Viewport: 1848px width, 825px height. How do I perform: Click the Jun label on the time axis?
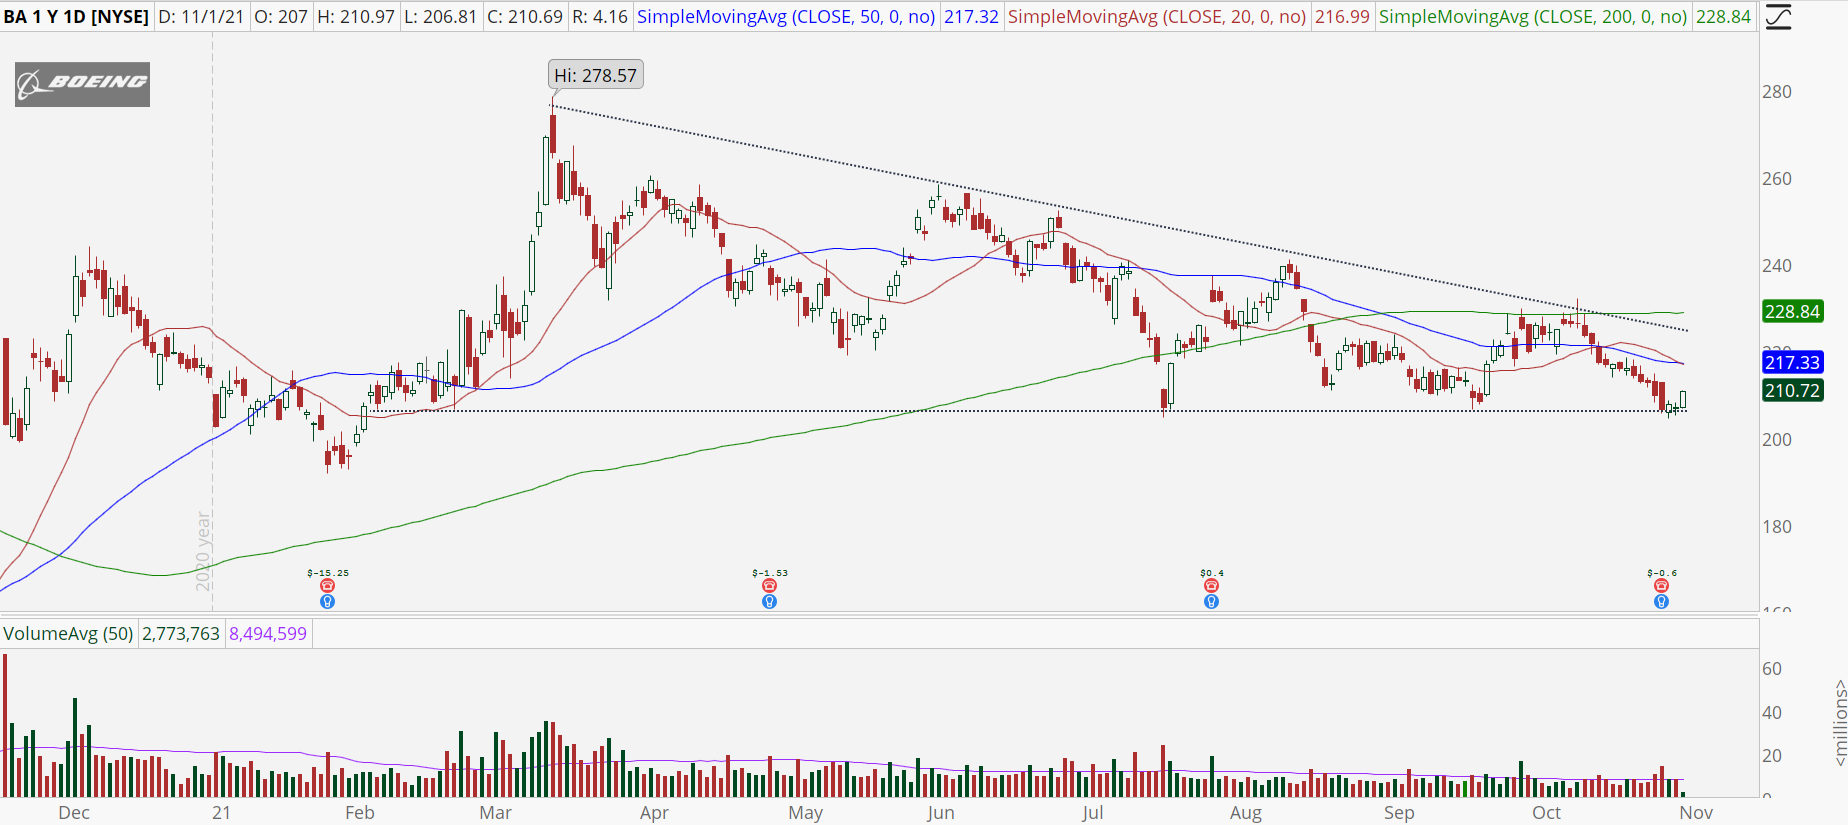coord(940,813)
